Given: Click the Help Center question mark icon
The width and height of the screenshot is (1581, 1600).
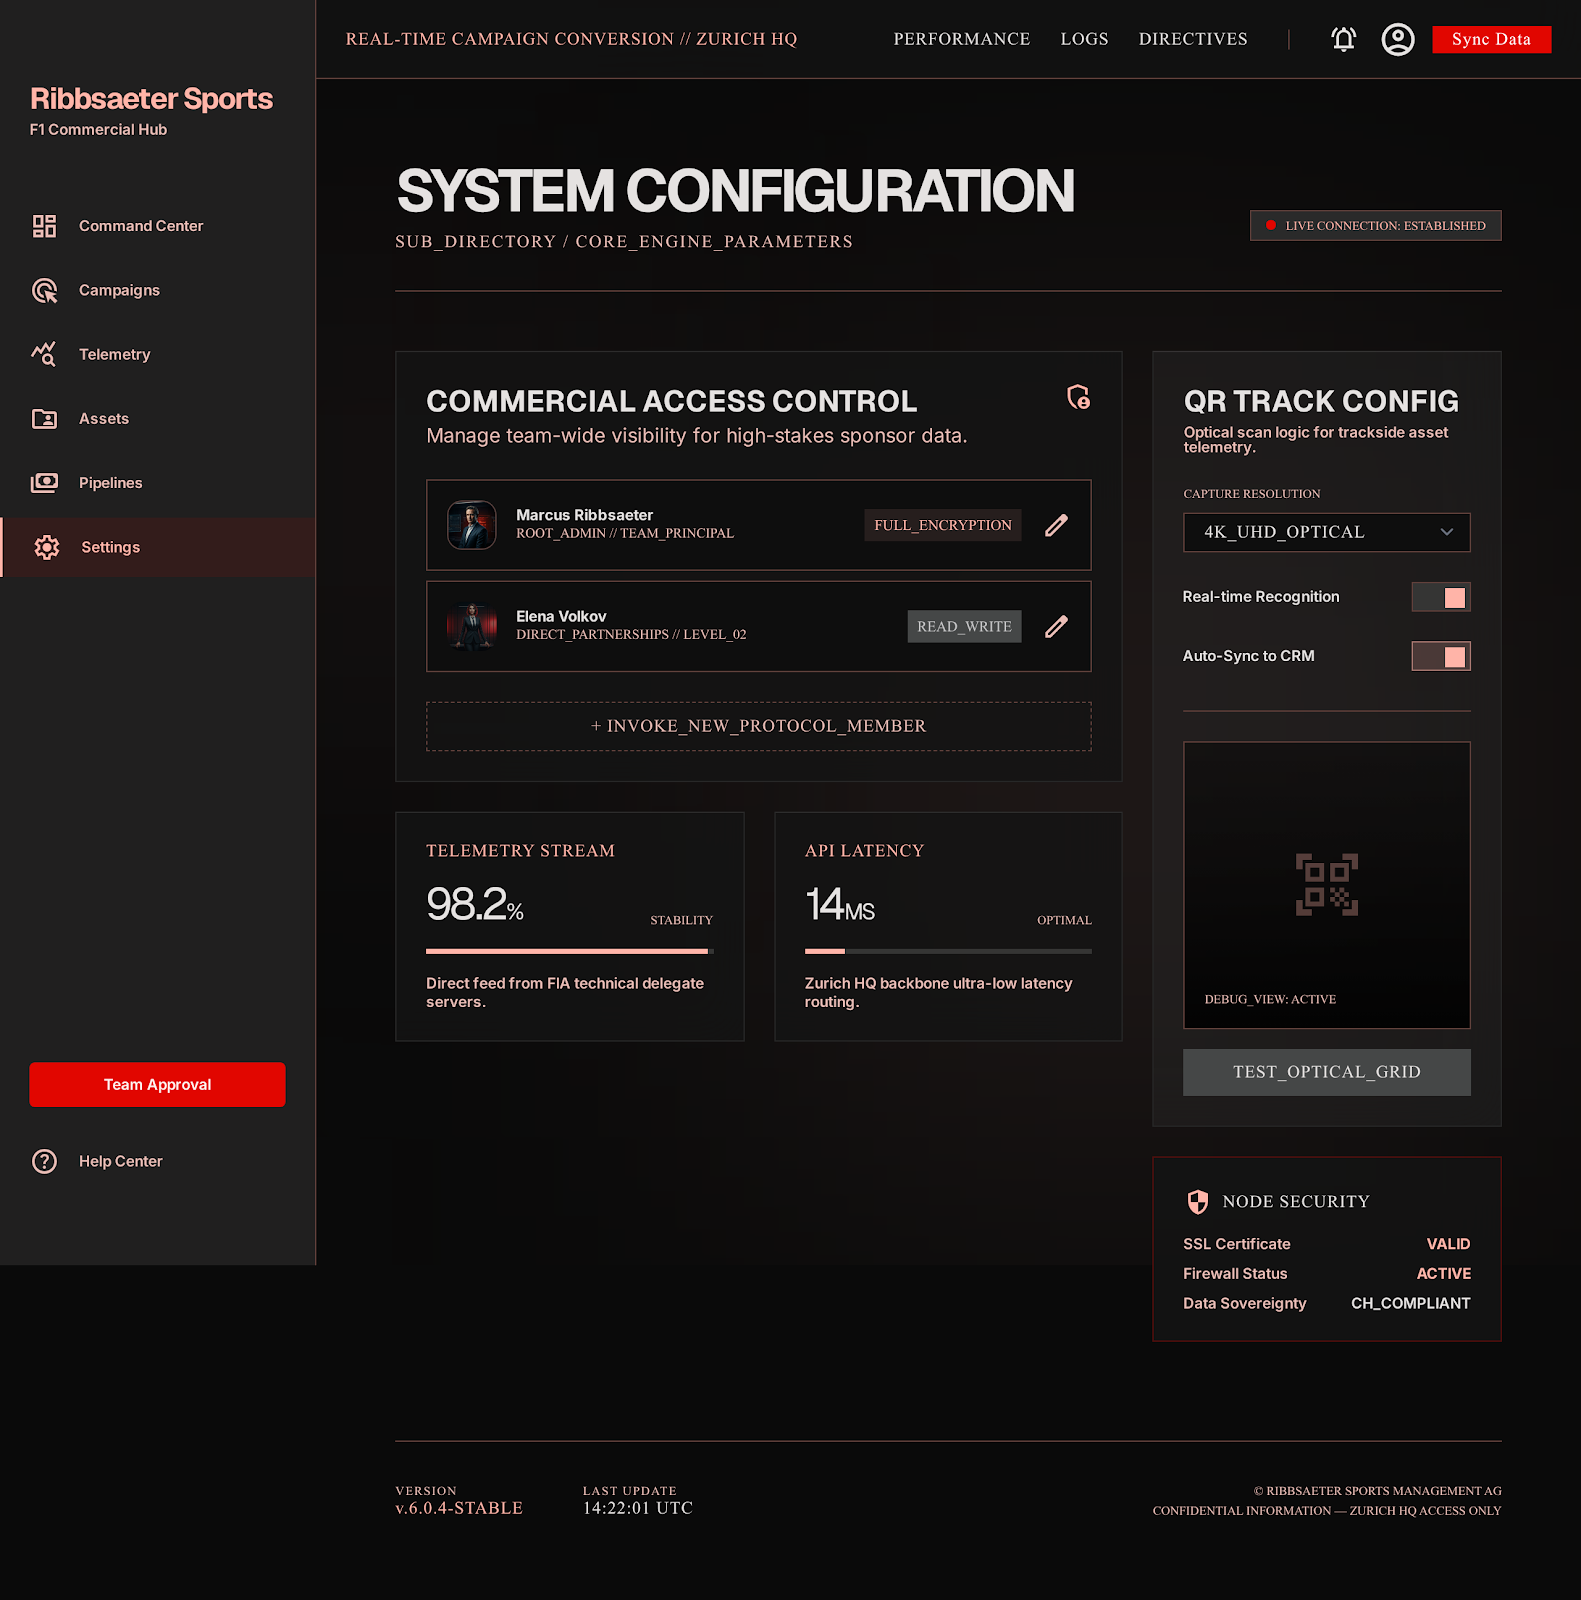Looking at the screenshot, I should click(44, 1161).
